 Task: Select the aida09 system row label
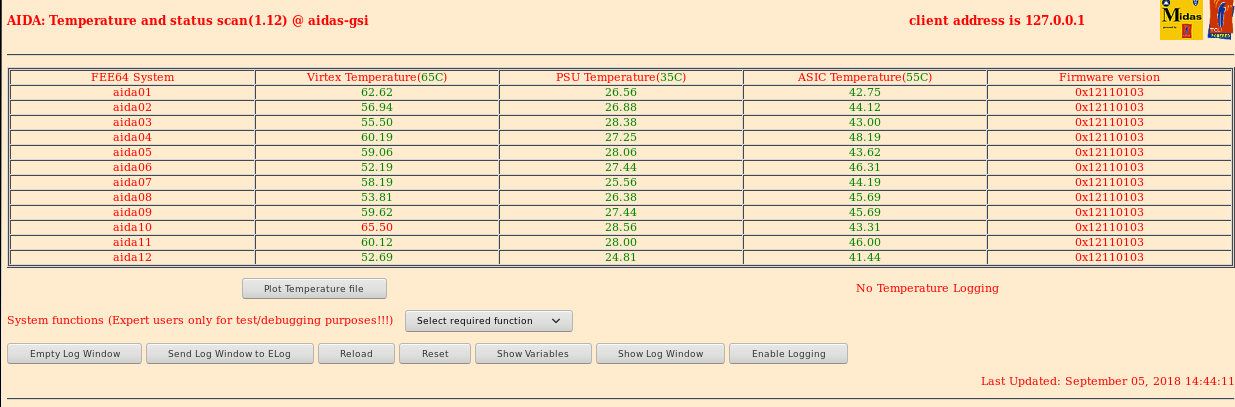click(132, 212)
